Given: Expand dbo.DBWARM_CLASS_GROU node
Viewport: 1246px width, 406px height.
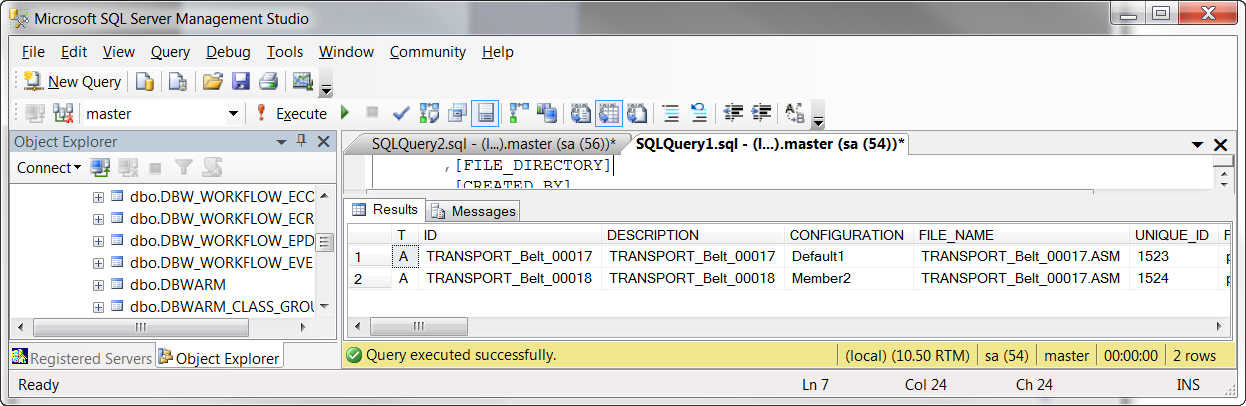Looking at the screenshot, I should 98,307.
